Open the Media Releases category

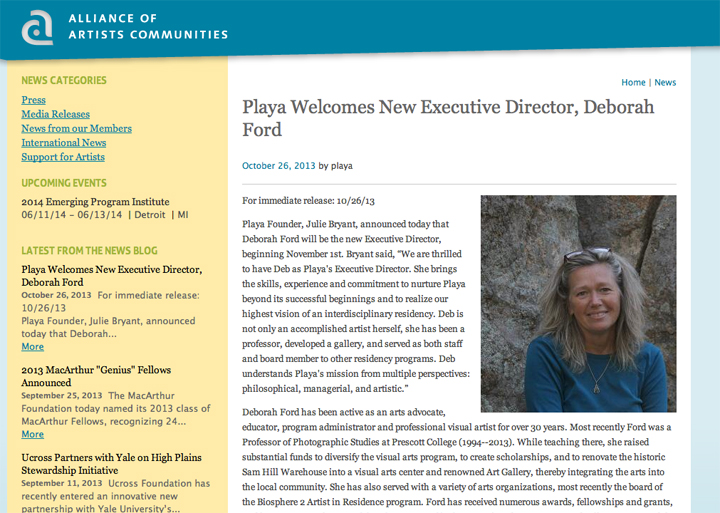click(x=56, y=114)
